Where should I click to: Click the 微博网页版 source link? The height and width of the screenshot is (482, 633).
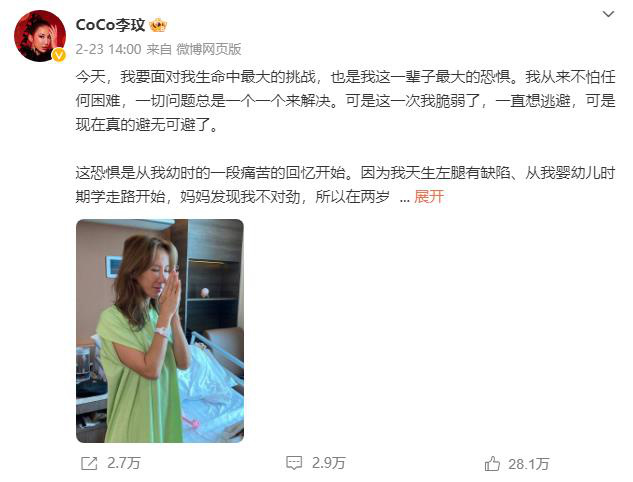point(209,49)
